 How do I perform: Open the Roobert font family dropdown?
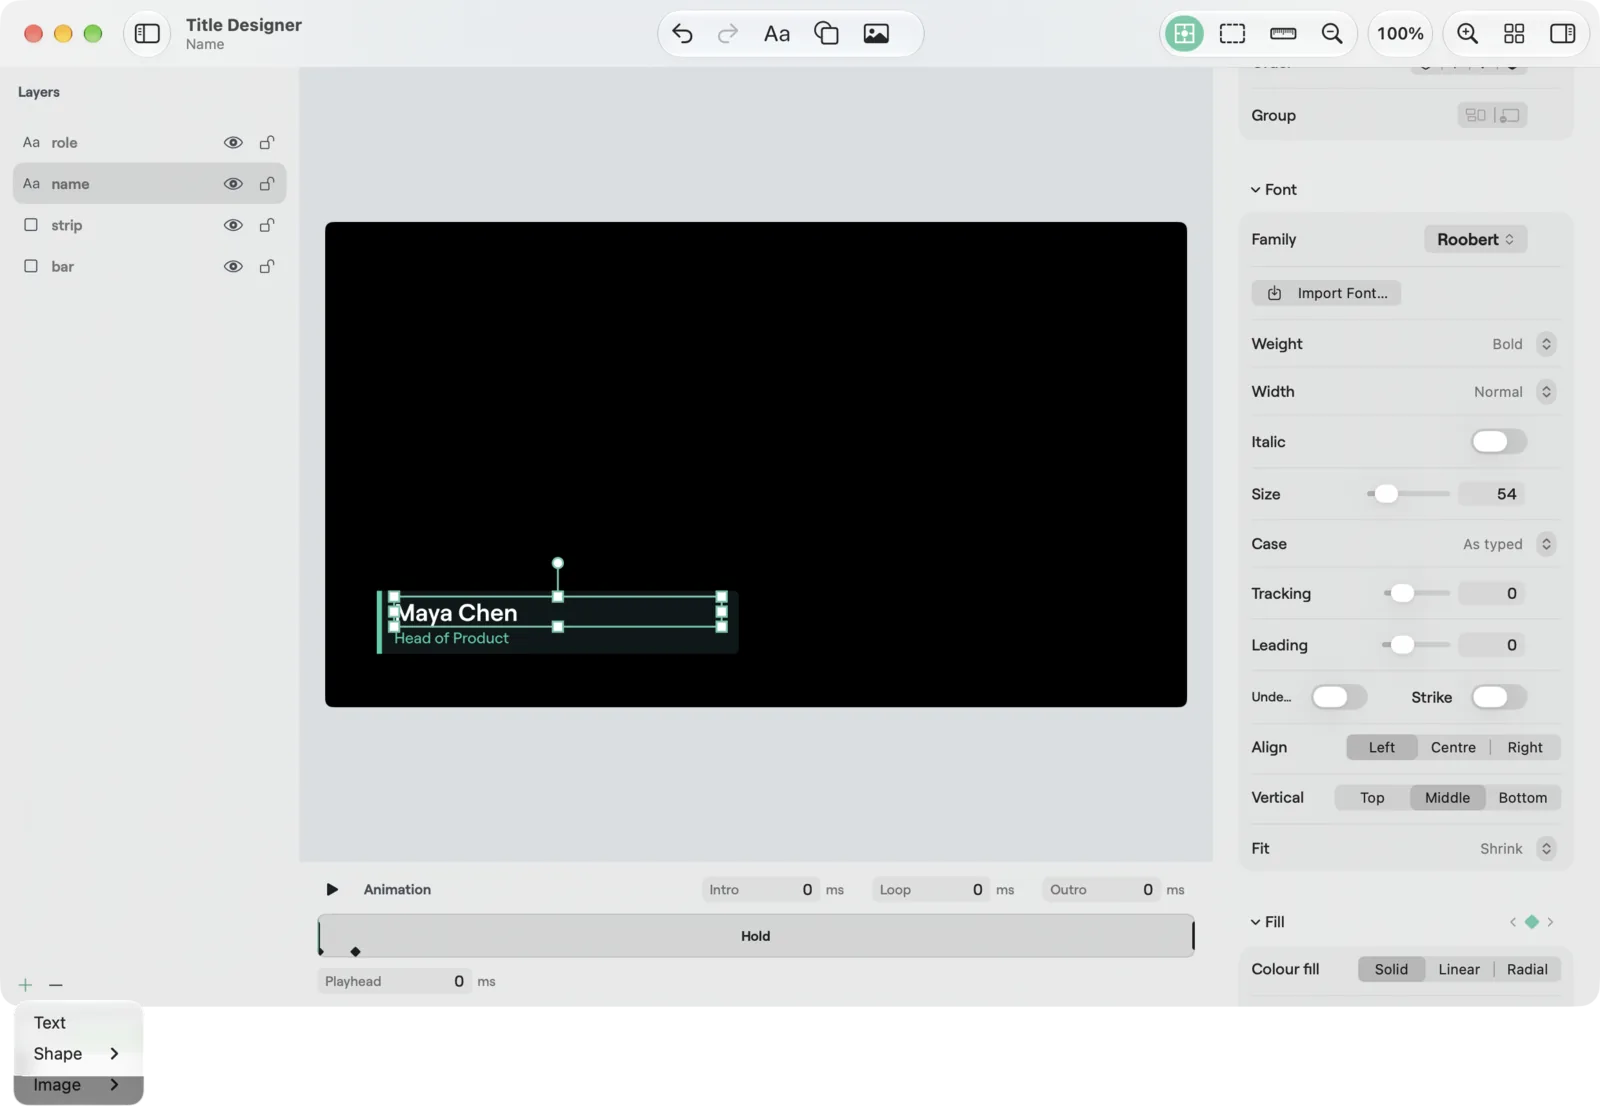pyautogui.click(x=1475, y=240)
